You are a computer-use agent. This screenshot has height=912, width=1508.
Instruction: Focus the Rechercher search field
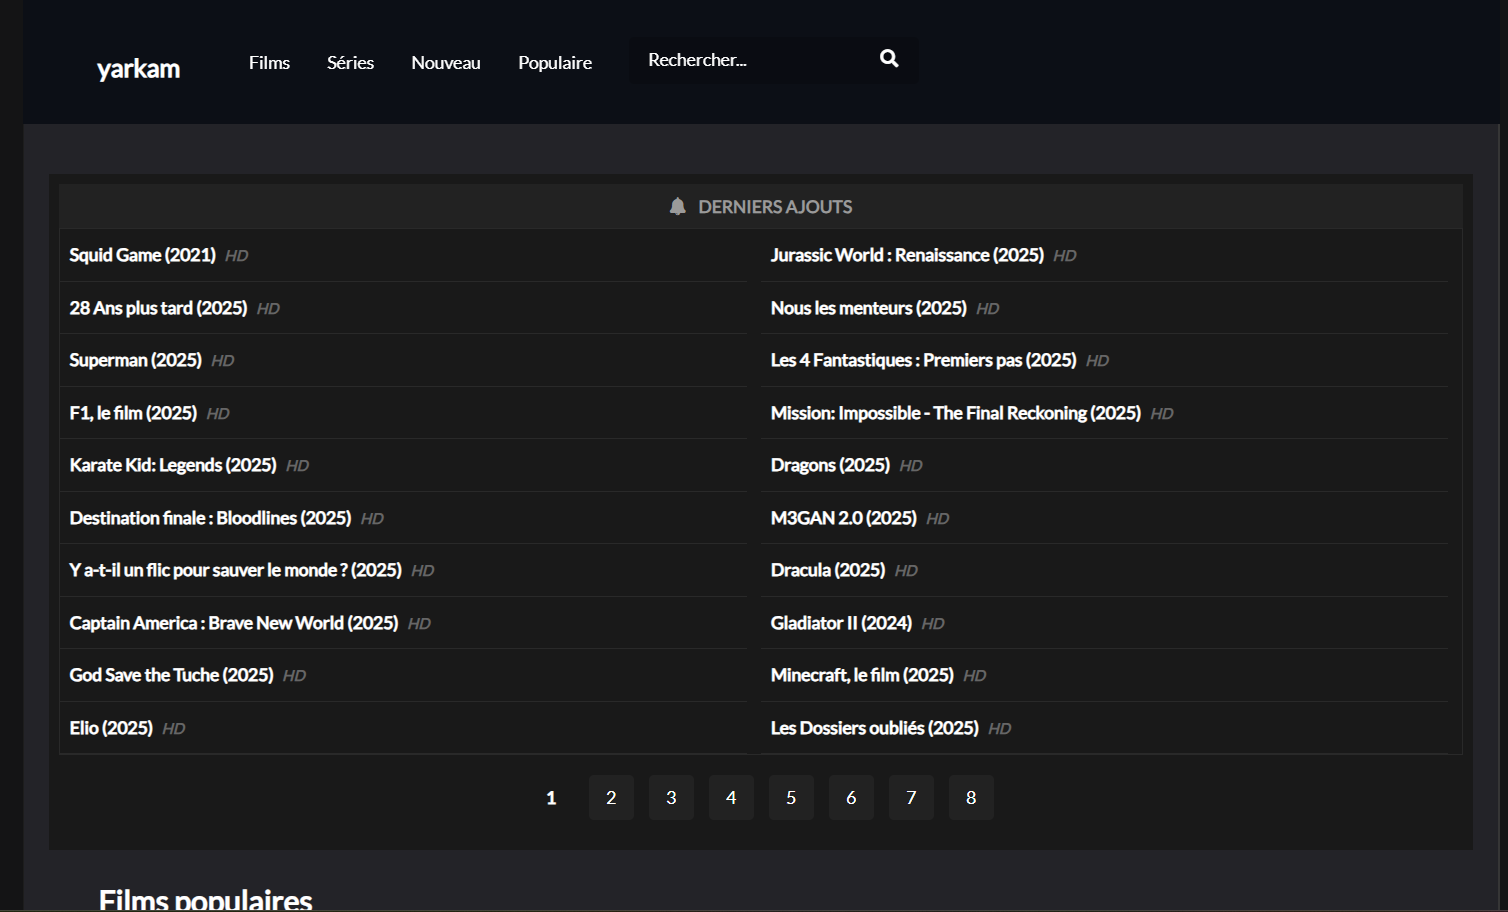pos(750,60)
